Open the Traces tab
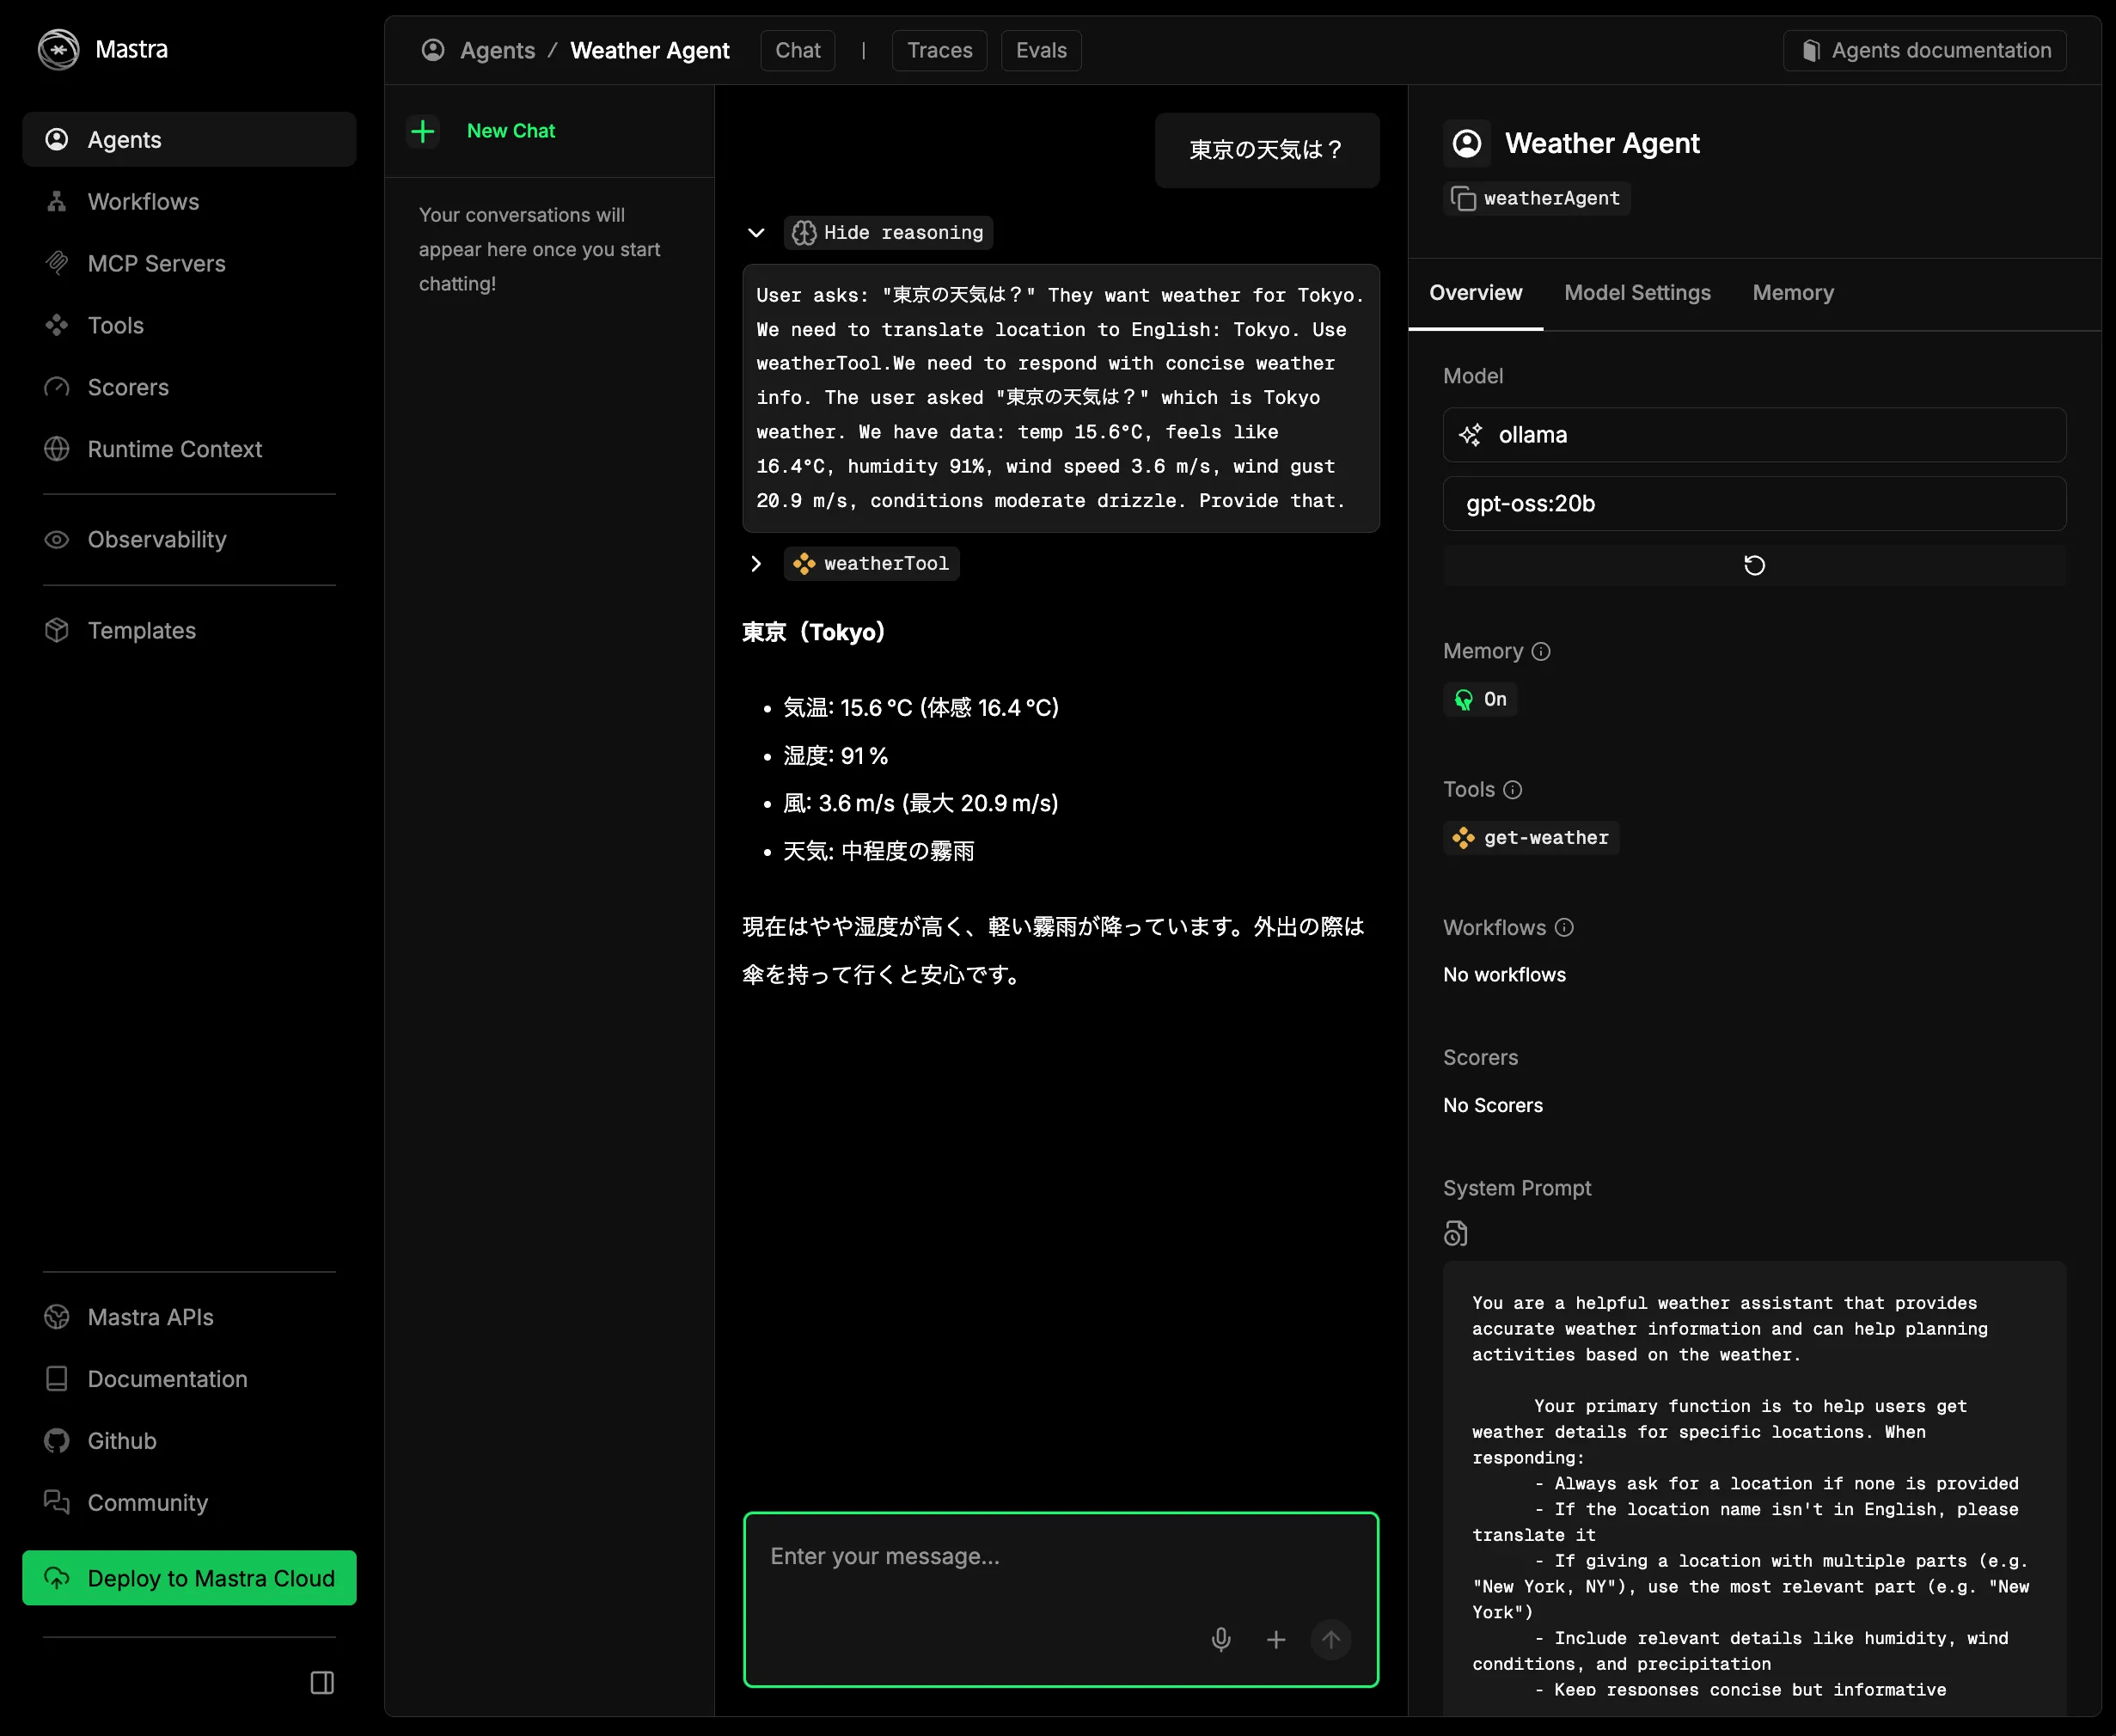Image resolution: width=2116 pixels, height=1736 pixels. 939,51
